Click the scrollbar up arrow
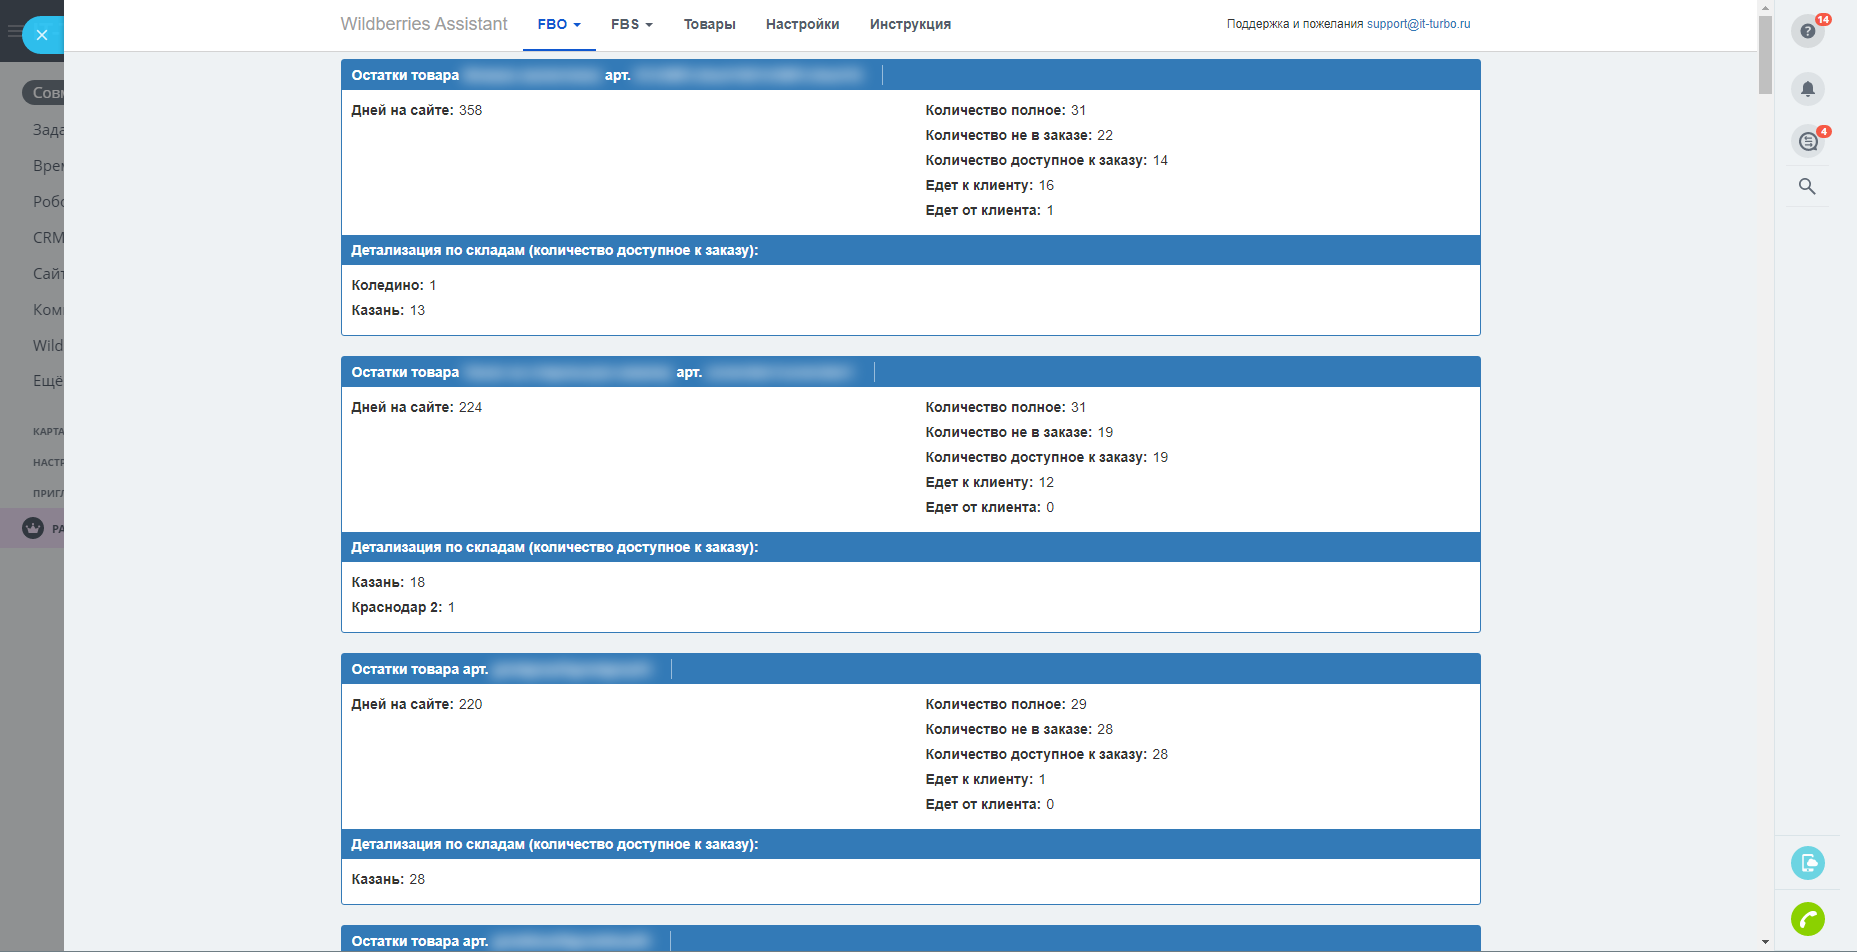The image size is (1857, 952). pyautogui.click(x=1765, y=7)
